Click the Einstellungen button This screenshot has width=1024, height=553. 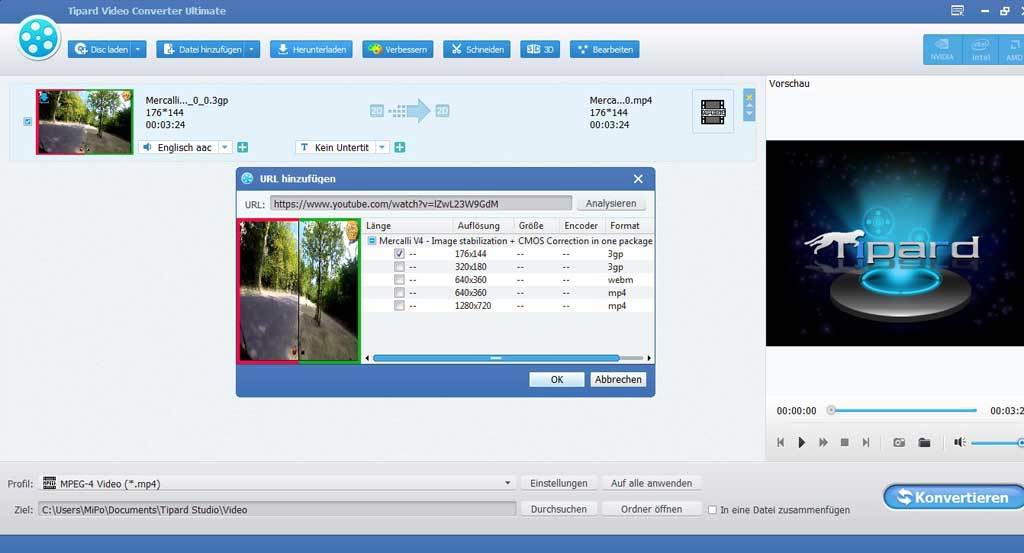[x=558, y=483]
